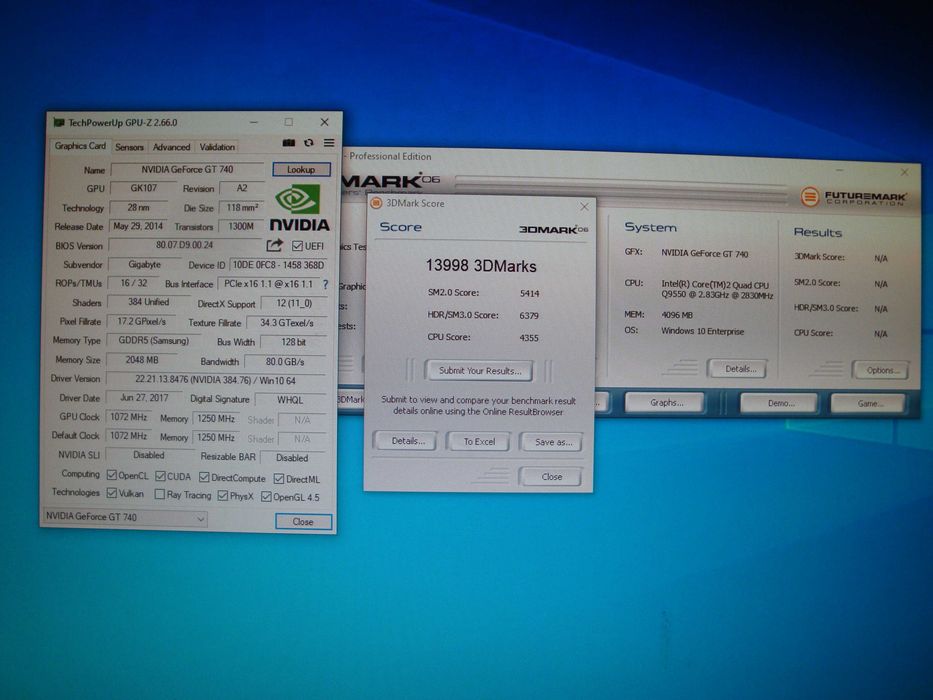Toggle the OpenGL 4.5 checkbox
933x700 pixels.
(x=266, y=496)
